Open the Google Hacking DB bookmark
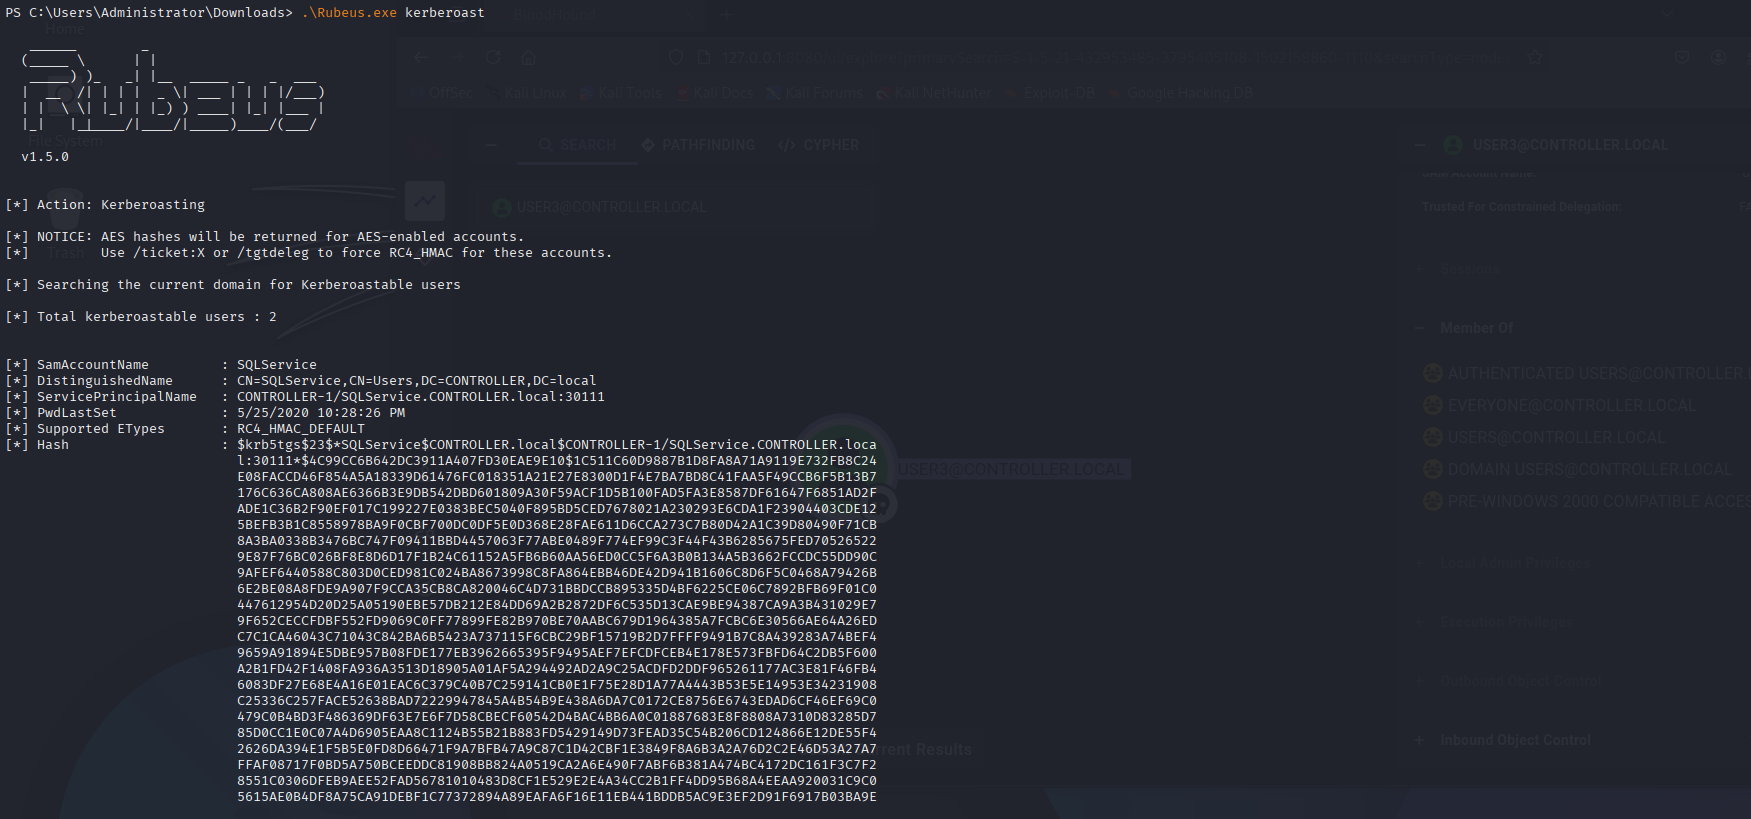 pos(1179,93)
